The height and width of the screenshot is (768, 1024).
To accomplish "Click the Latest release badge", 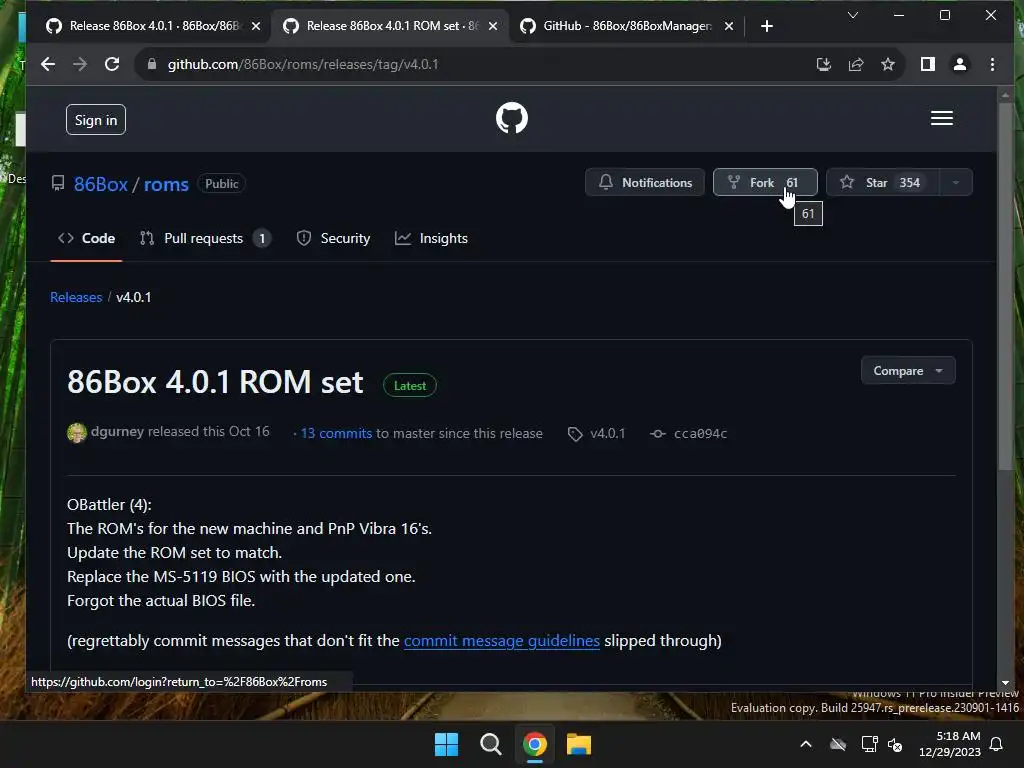I will coord(409,385).
